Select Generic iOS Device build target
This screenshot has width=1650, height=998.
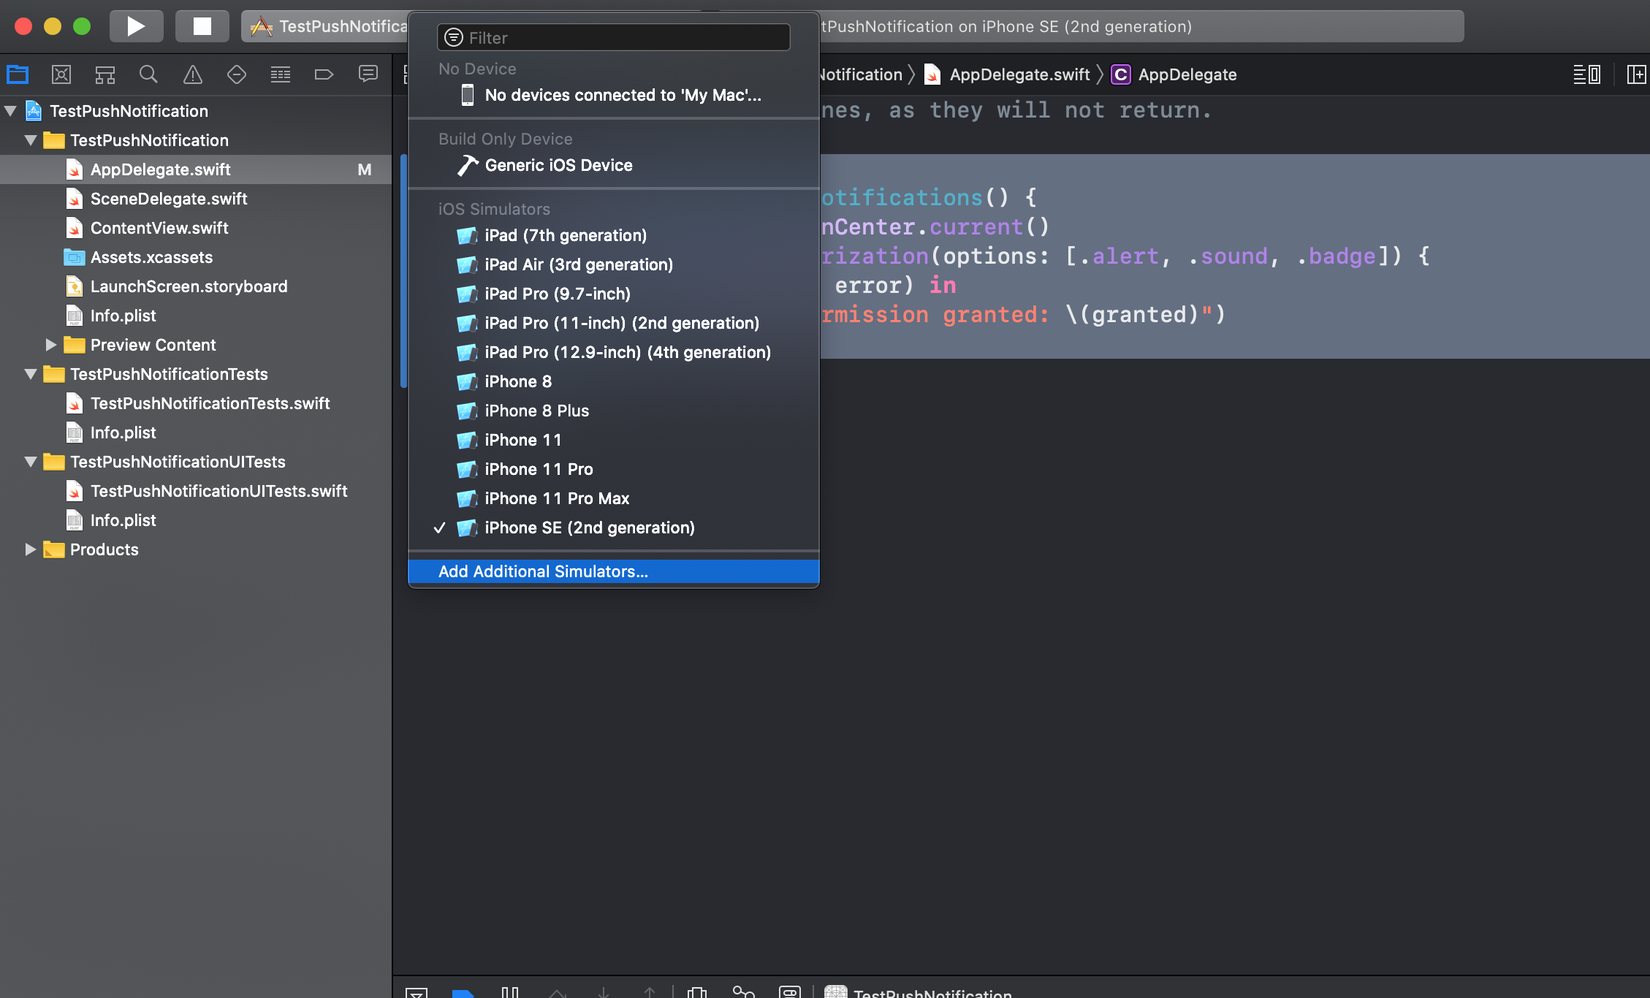click(x=558, y=165)
